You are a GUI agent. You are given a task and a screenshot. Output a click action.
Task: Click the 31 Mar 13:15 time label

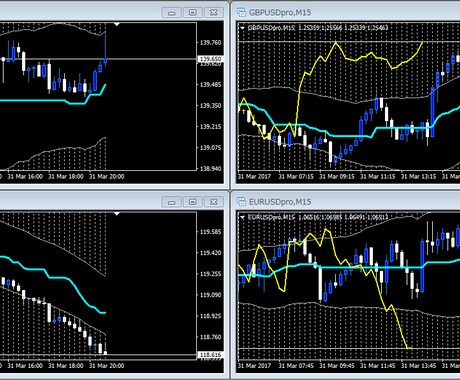pos(418,176)
